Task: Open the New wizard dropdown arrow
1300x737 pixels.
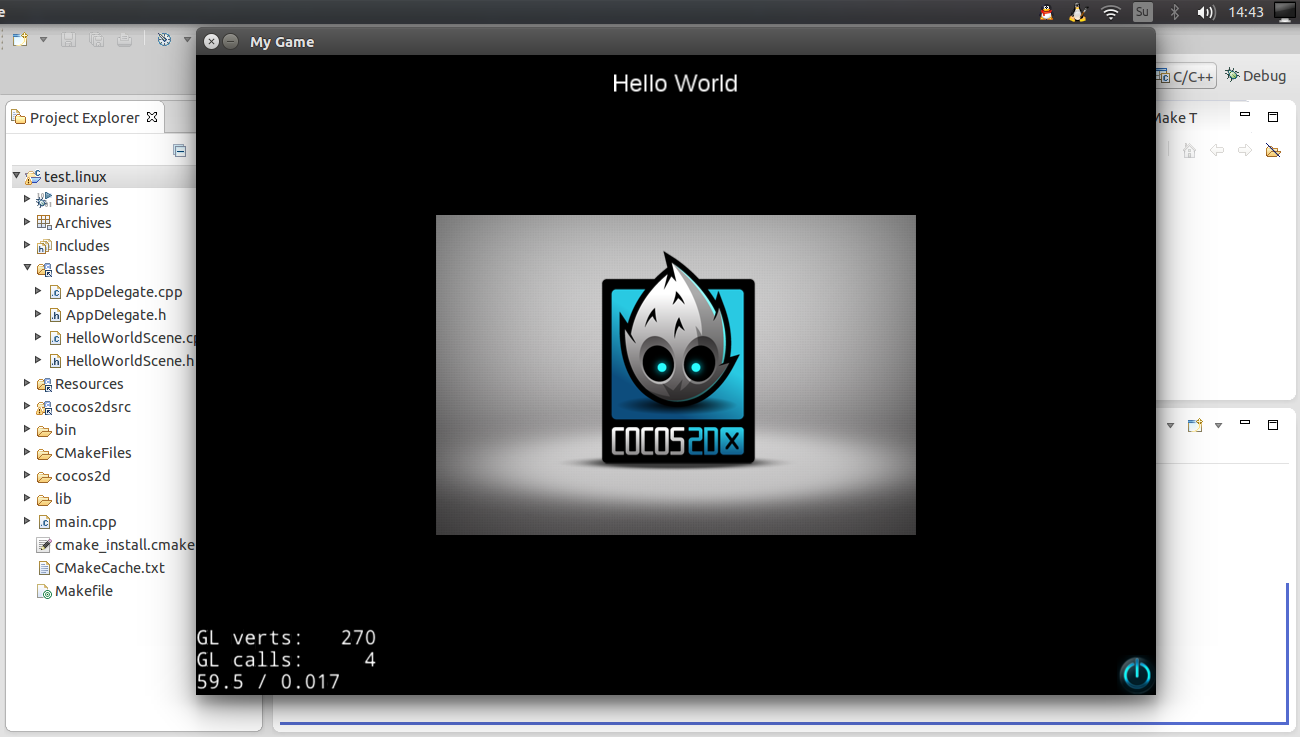Action: (43, 40)
